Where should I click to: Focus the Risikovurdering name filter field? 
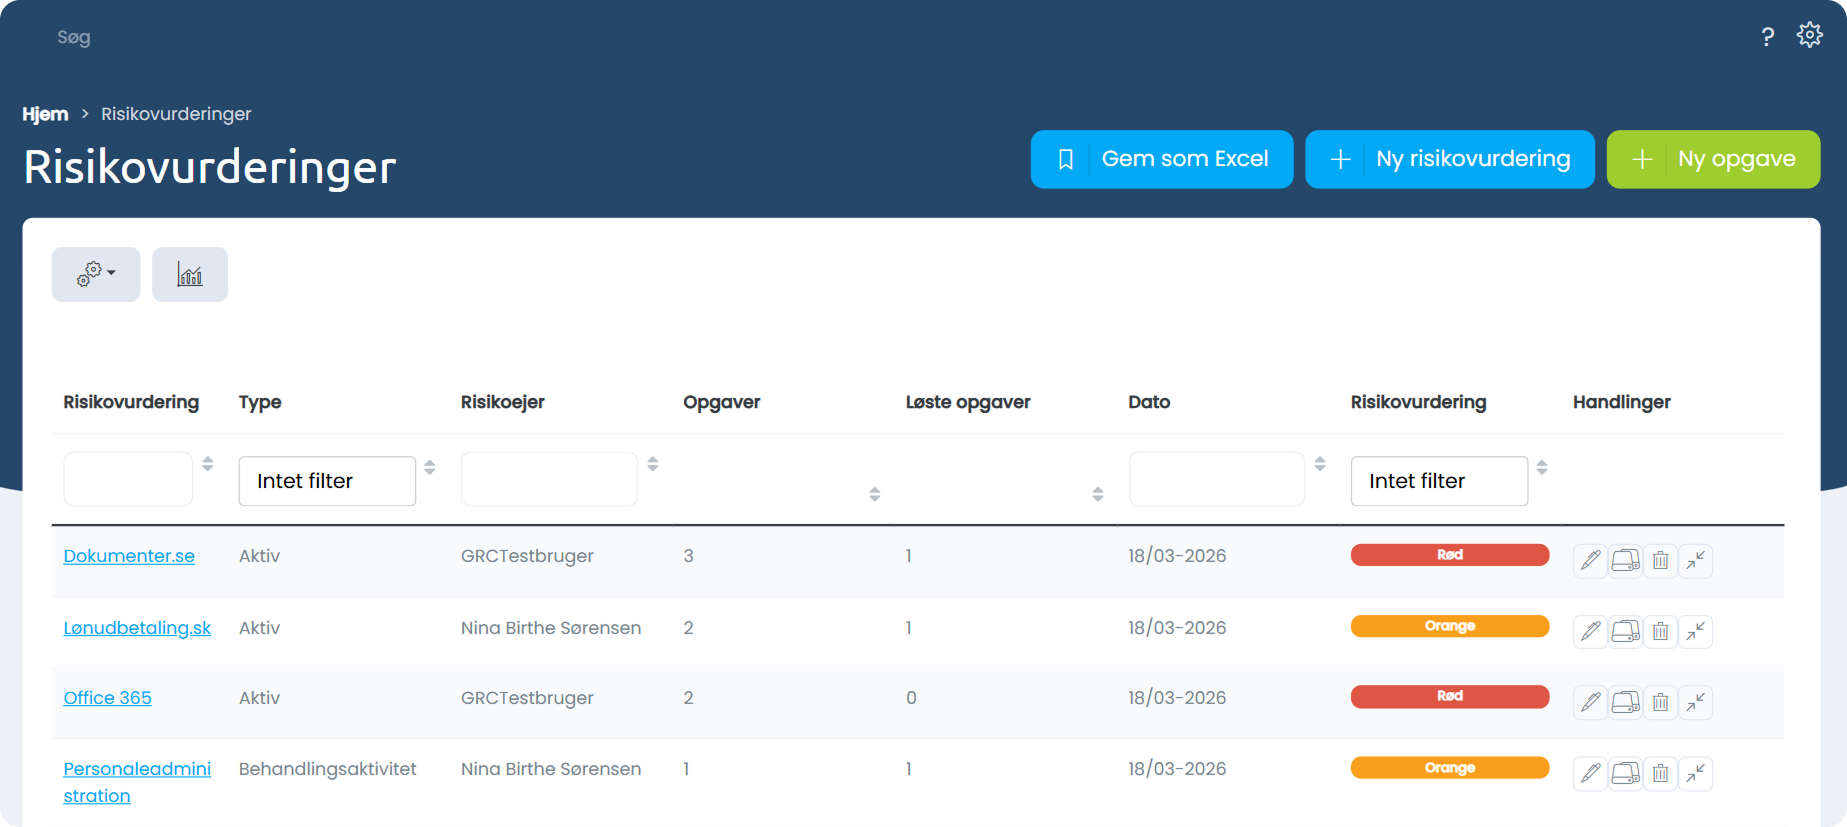pos(128,479)
